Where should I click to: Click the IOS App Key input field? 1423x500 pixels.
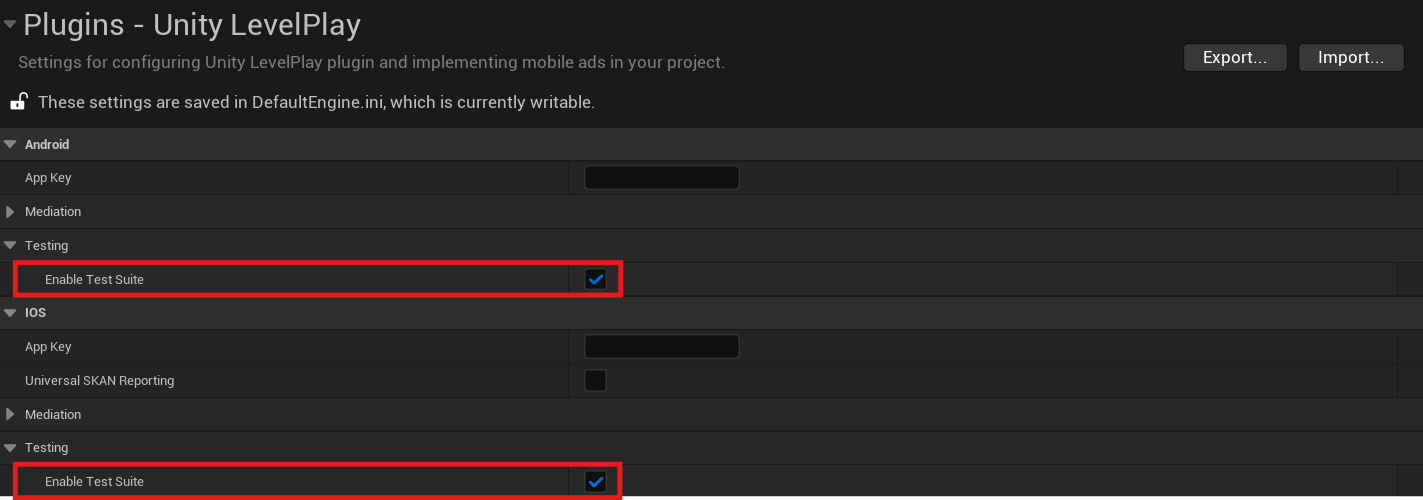tap(661, 347)
